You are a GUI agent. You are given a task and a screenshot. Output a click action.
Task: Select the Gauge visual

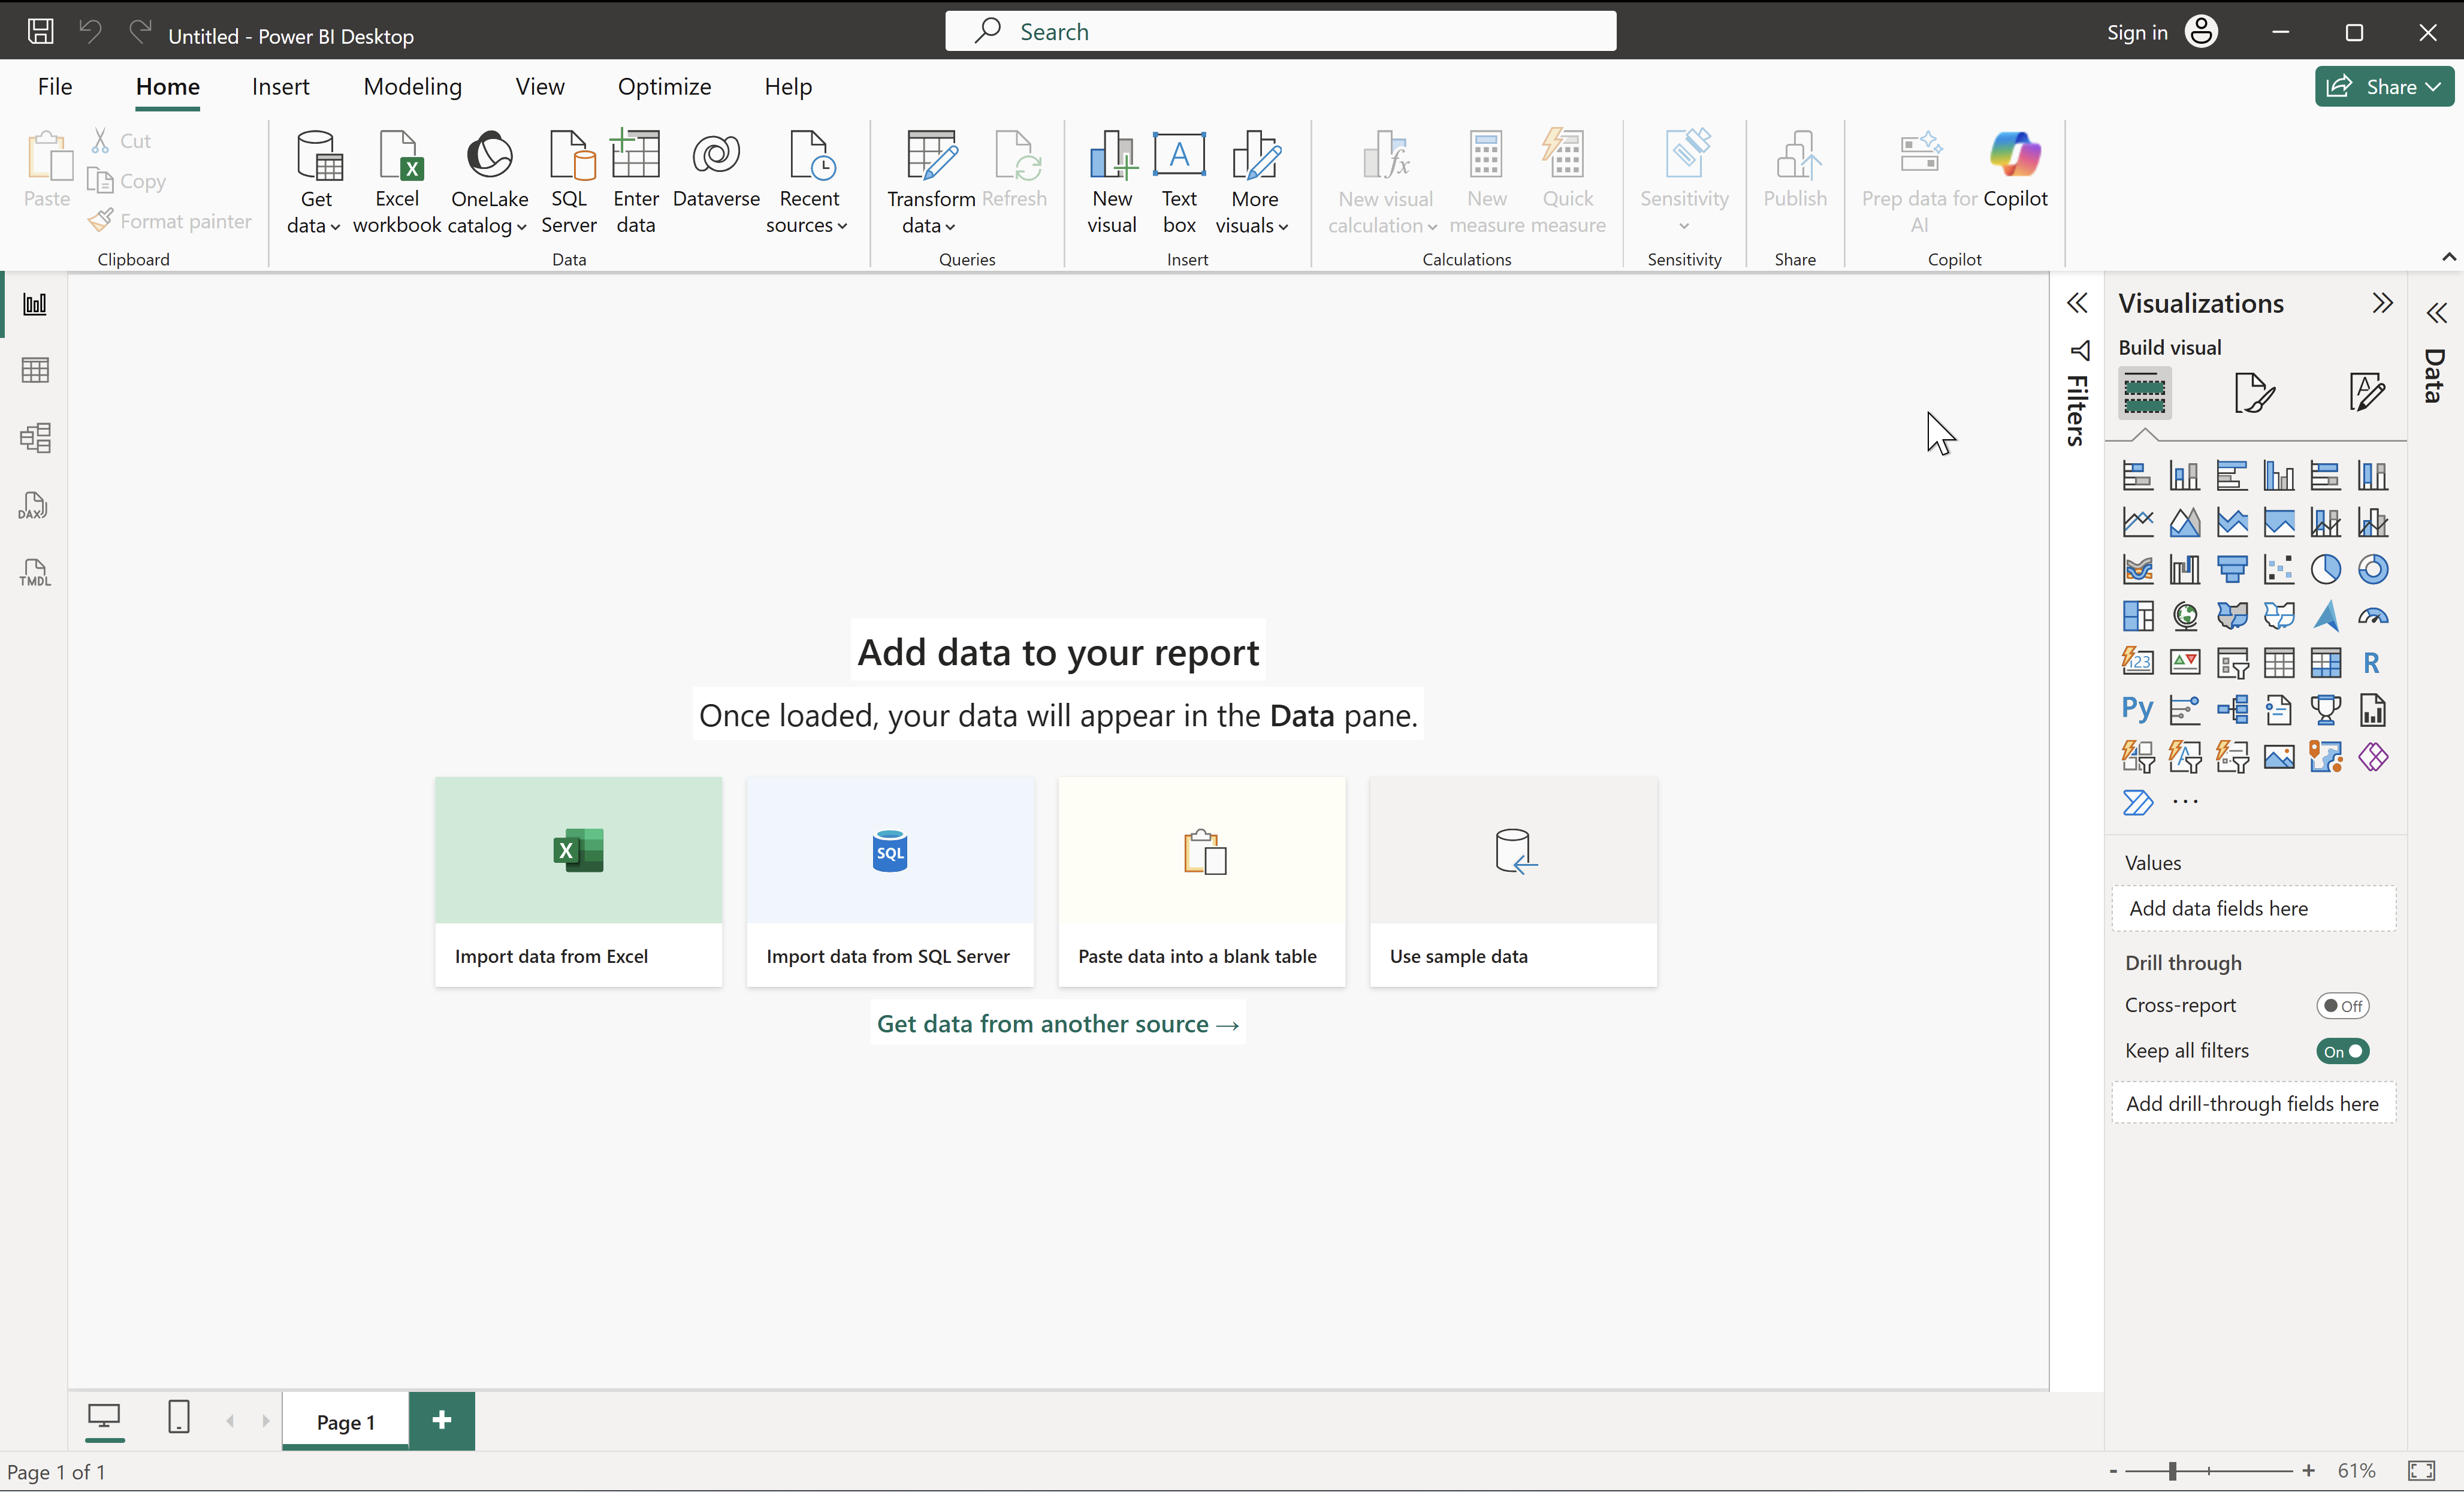(2373, 616)
